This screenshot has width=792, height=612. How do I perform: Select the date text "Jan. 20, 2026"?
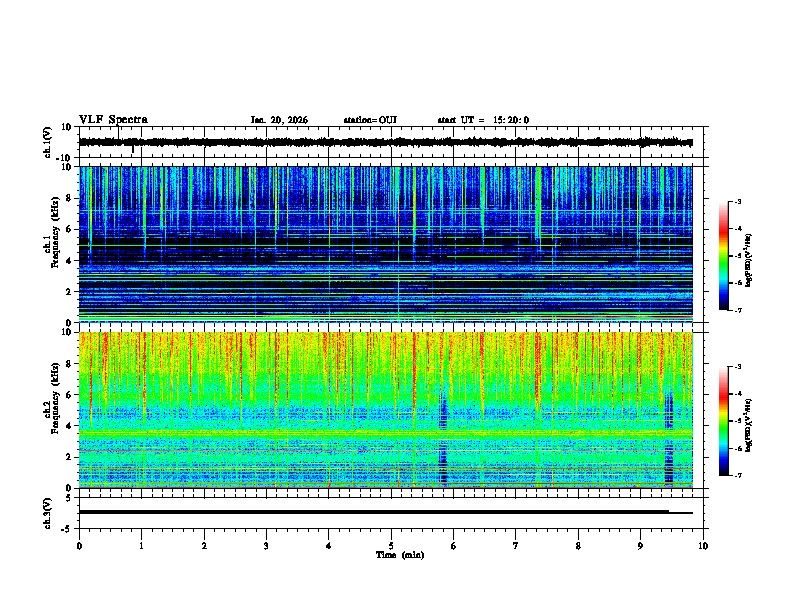pyautogui.click(x=279, y=120)
